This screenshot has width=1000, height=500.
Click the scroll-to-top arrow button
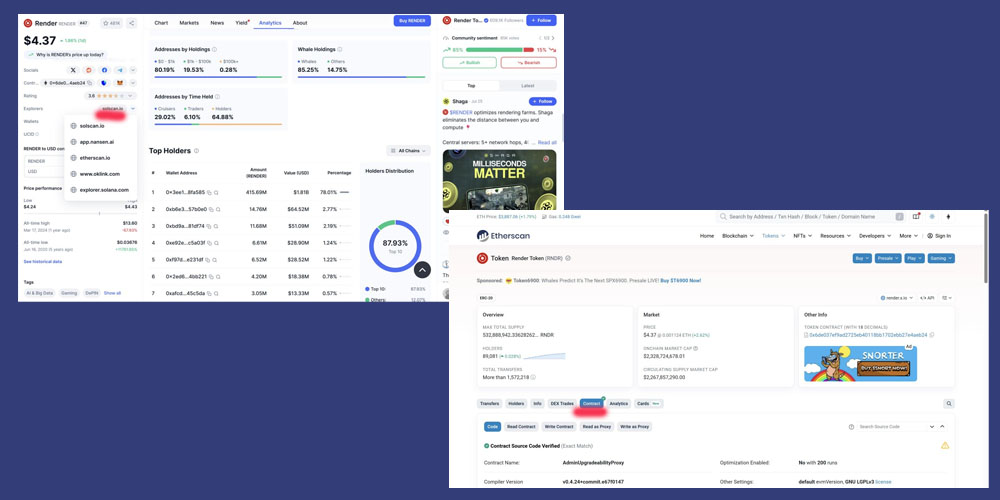(422, 269)
